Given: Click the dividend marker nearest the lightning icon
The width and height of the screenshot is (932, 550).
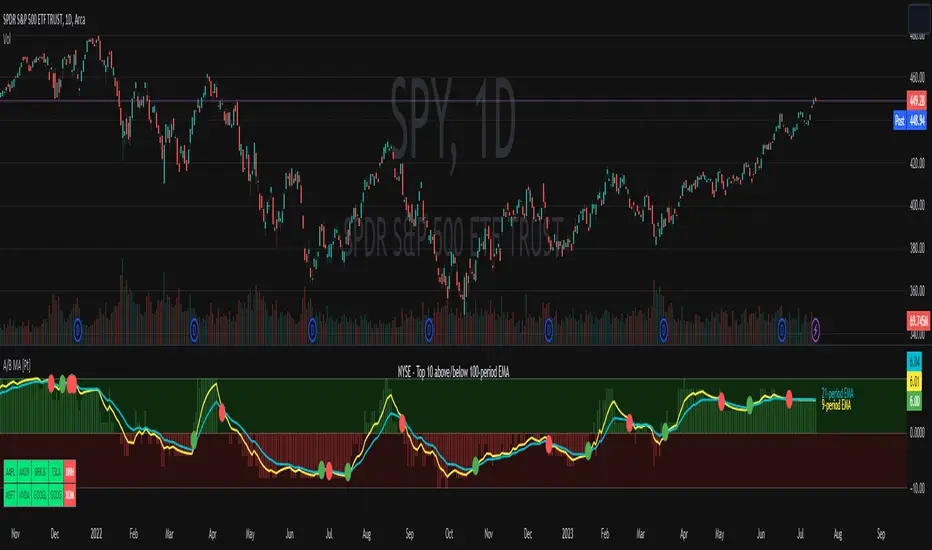Looking at the screenshot, I should point(782,329).
